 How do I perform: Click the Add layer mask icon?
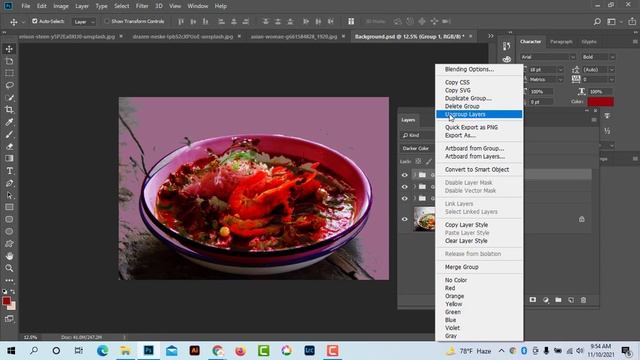pyautogui.click(x=533, y=300)
